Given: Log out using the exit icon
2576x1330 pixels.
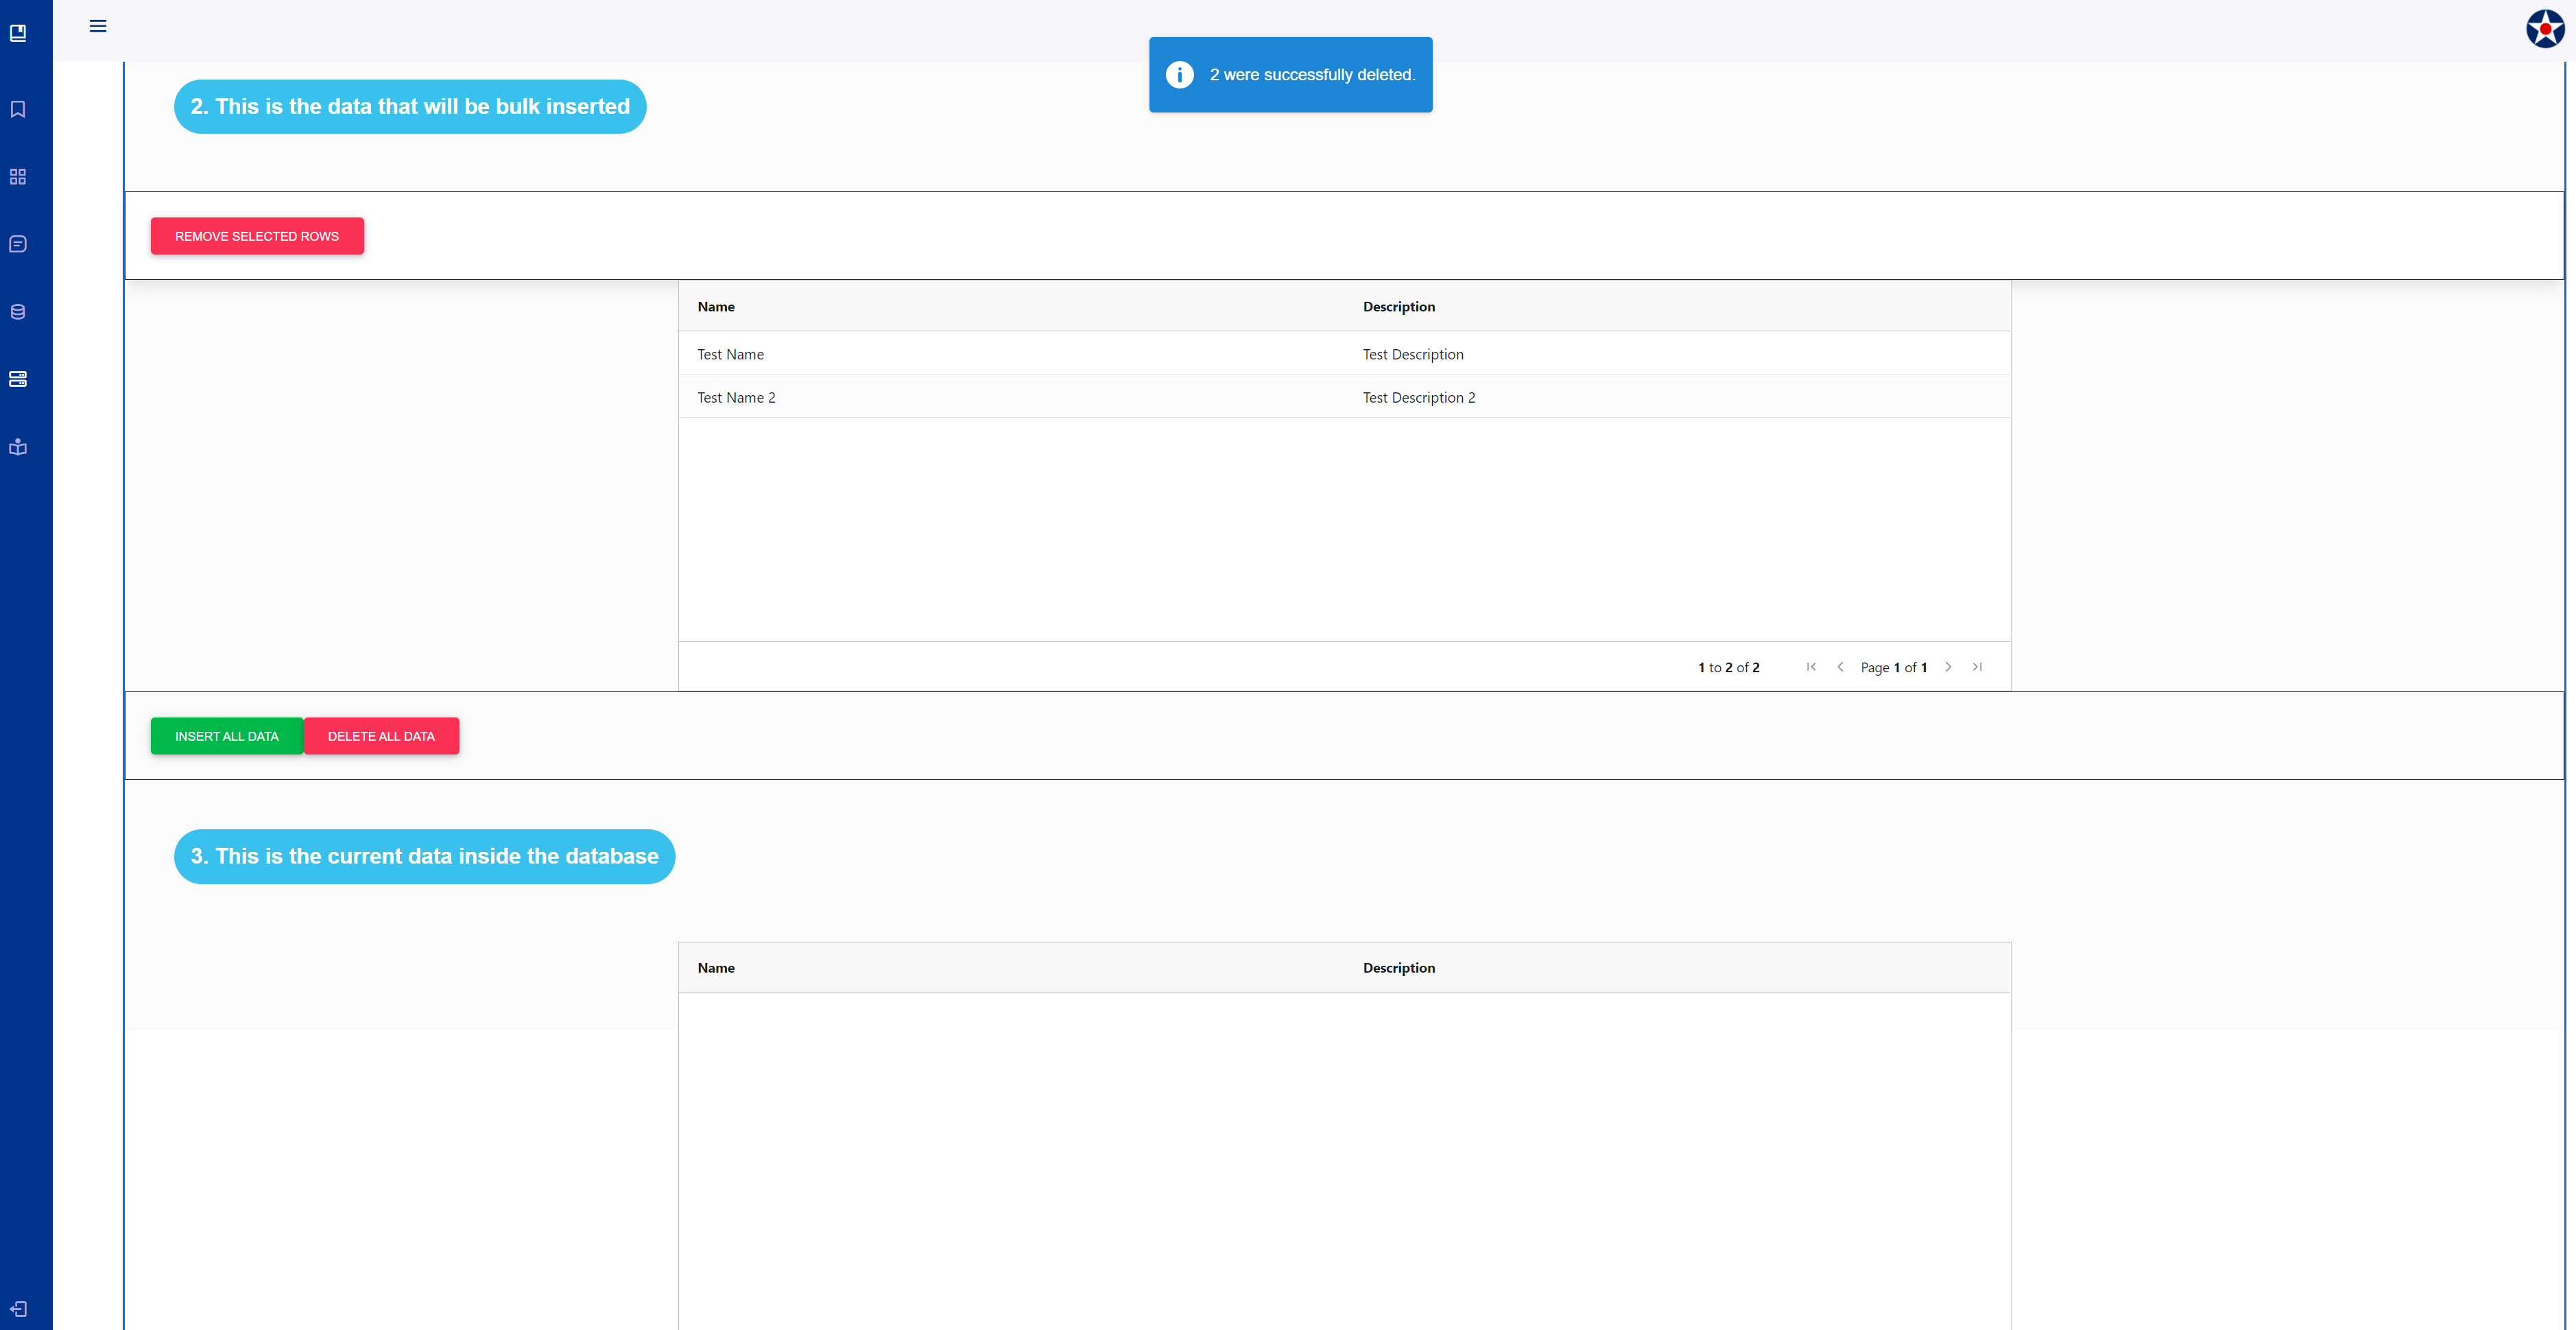Looking at the screenshot, I should click(18, 1309).
